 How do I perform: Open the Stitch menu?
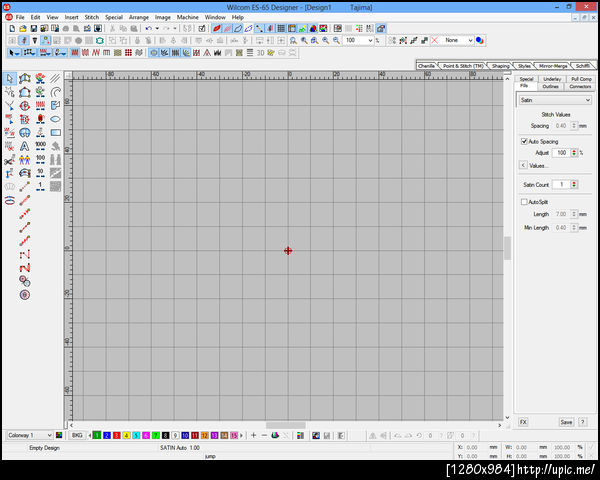[92, 17]
